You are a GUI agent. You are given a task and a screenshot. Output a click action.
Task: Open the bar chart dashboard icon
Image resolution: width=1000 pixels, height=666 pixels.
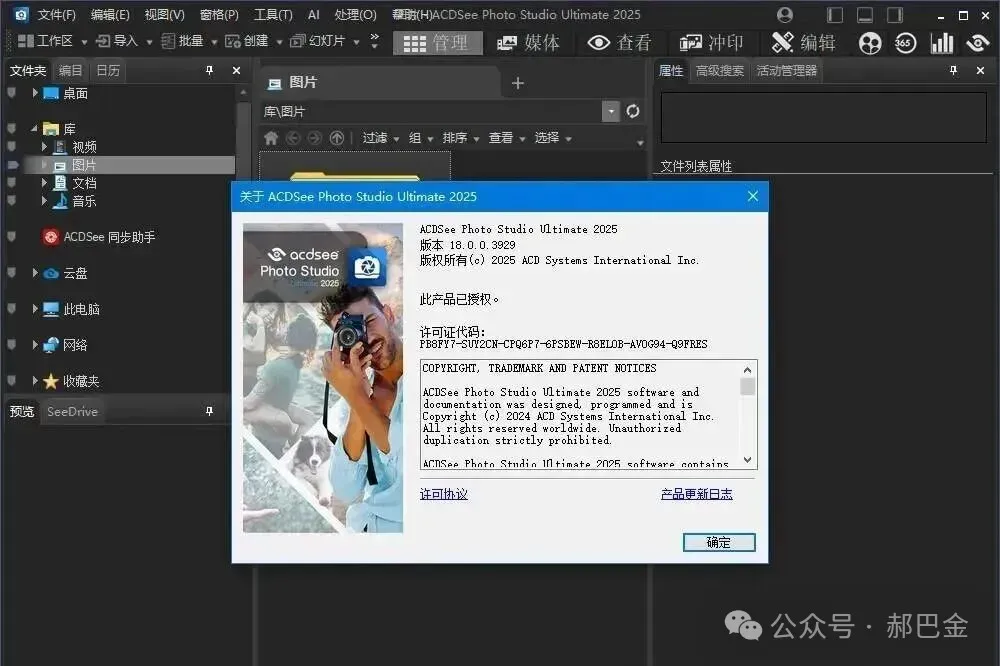(941, 43)
